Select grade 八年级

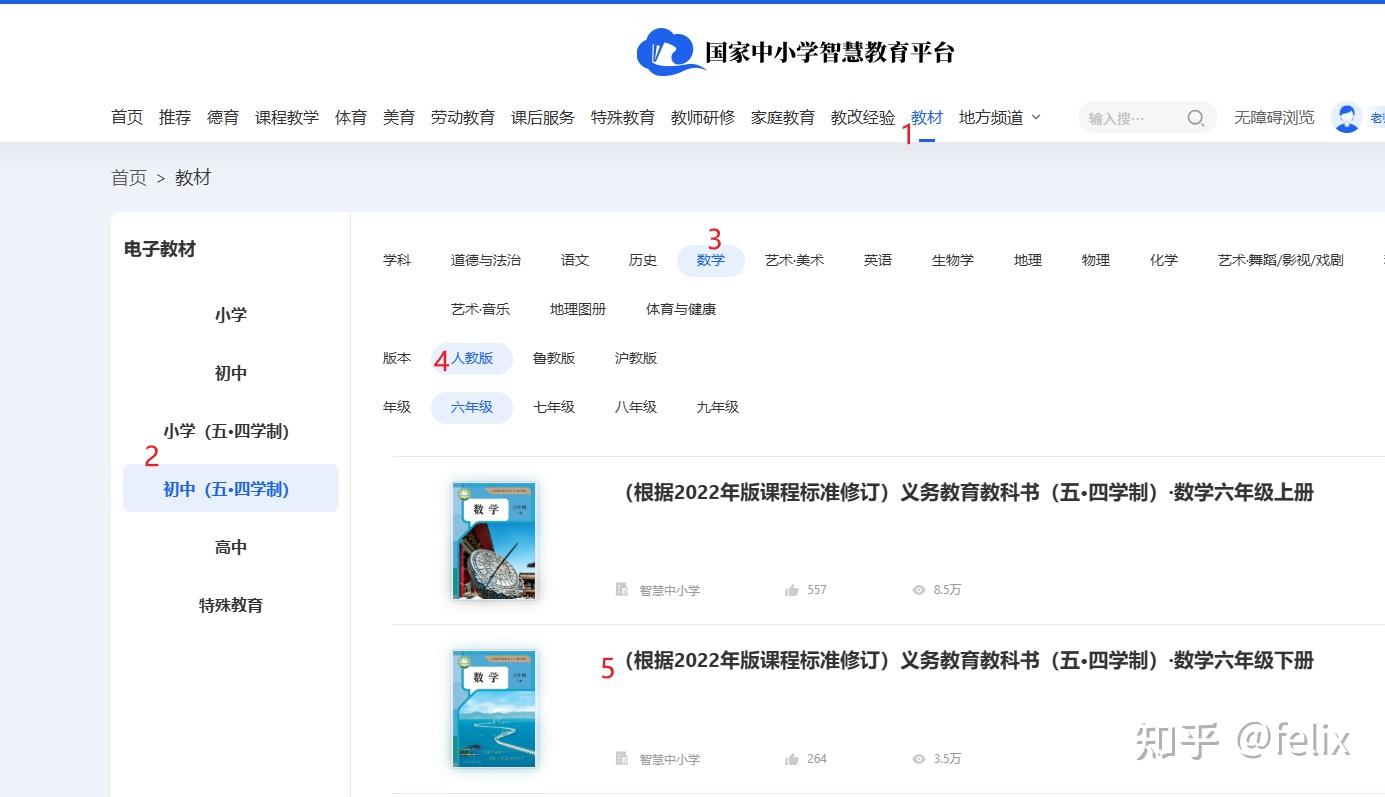click(x=636, y=407)
